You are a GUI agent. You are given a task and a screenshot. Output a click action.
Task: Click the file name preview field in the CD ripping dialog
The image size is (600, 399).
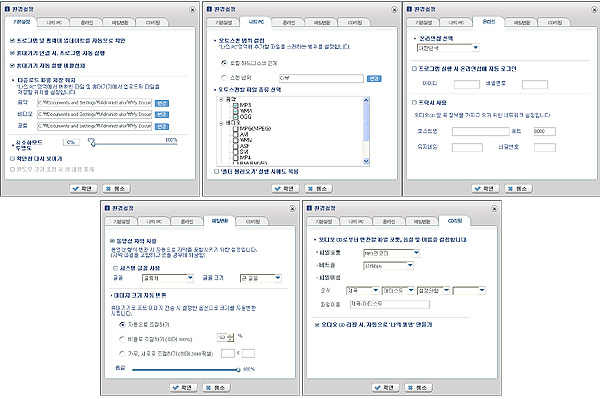390,304
